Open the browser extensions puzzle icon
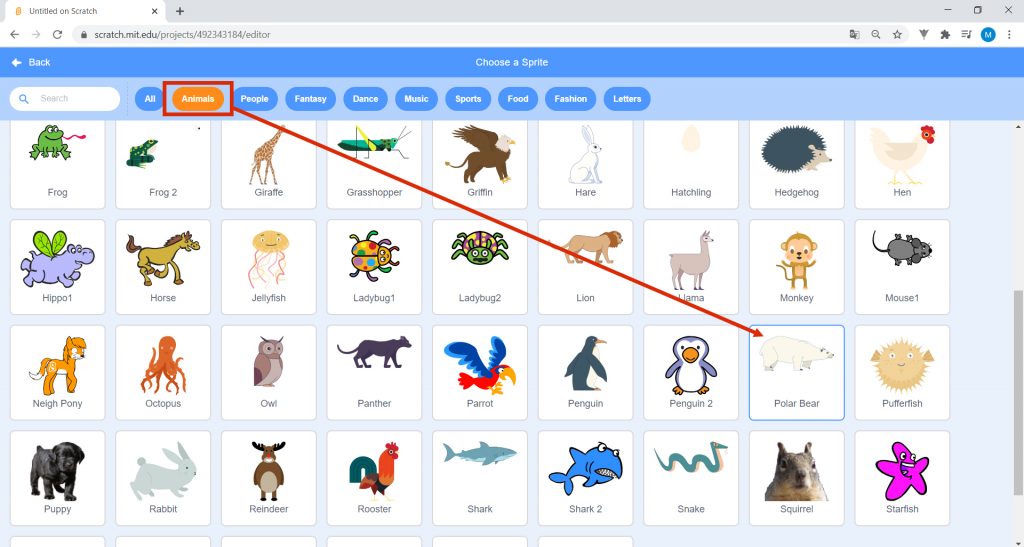Screen dimensions: 1024x547 [945, 35]
